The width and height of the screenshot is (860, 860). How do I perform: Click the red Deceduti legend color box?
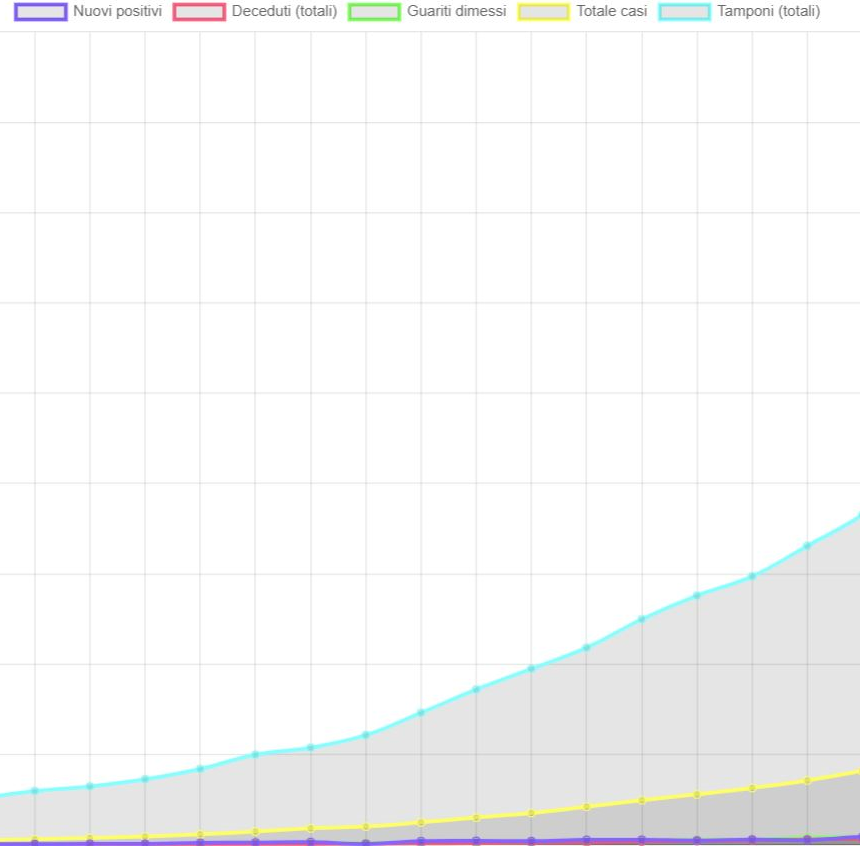click(199, 12)
